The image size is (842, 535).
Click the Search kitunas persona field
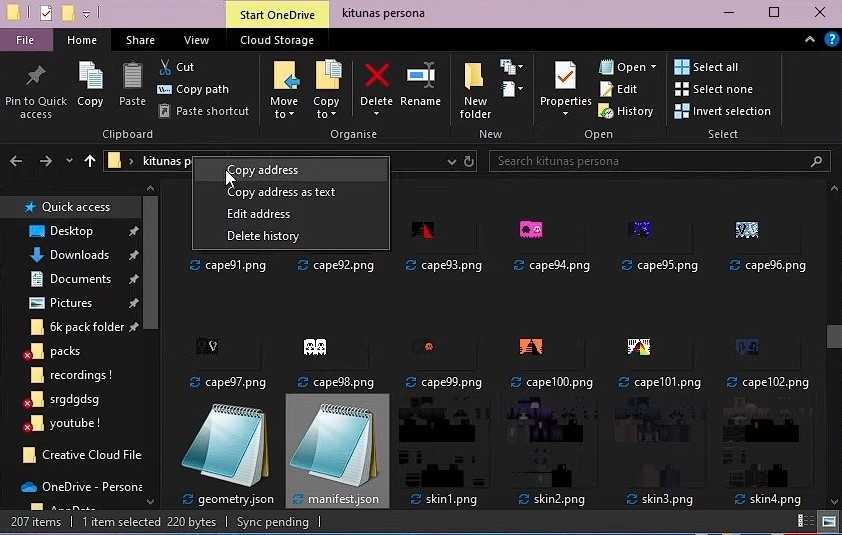[659, 161]
